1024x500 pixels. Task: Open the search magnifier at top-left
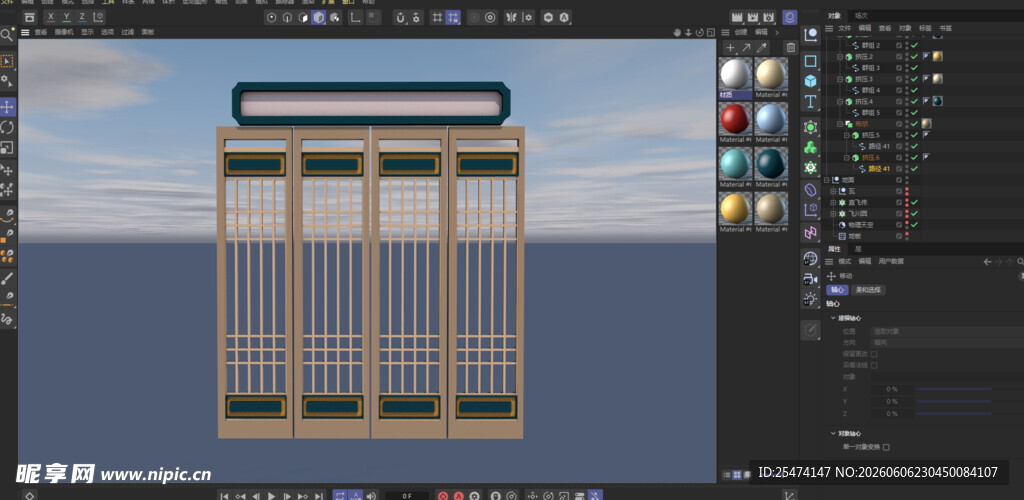pos(7,35)
